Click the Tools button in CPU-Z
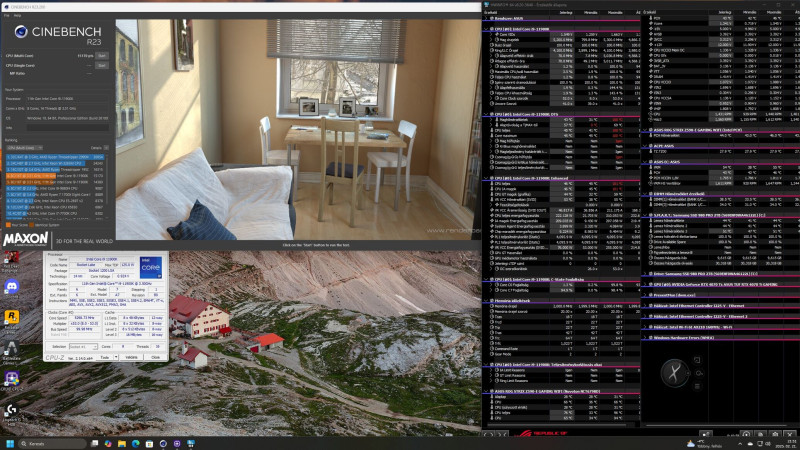The width and height of the screenshot is (800, 450). click(105, 357)
